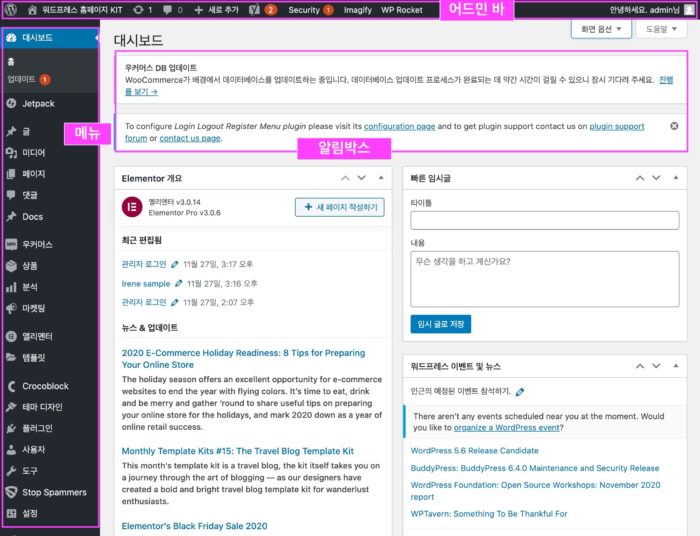Click the comments bubble icon in admin bar
Viewport: 700px width, 536px height.
pos(168,9)
